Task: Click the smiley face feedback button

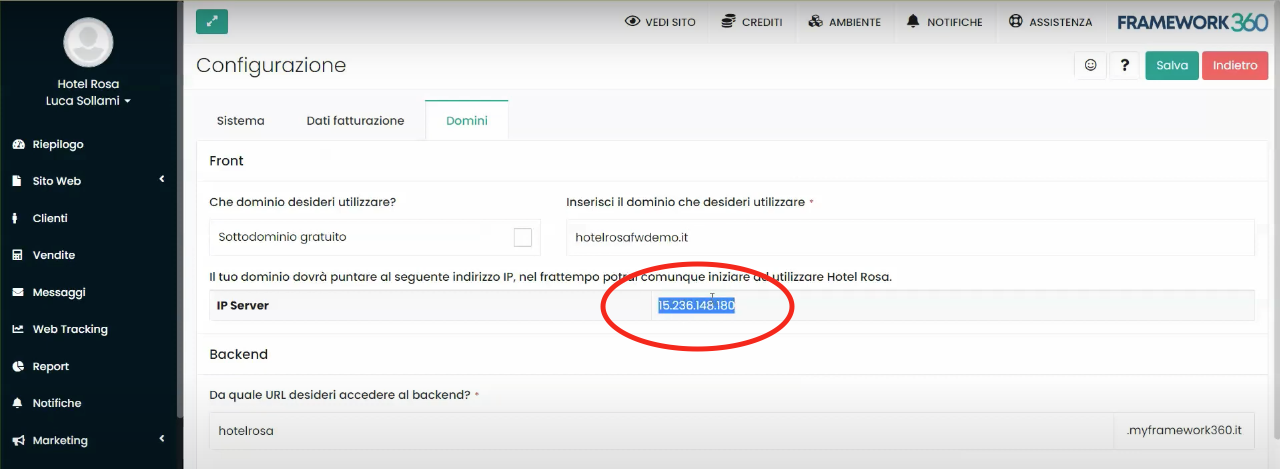Action: coord(1090,65)
